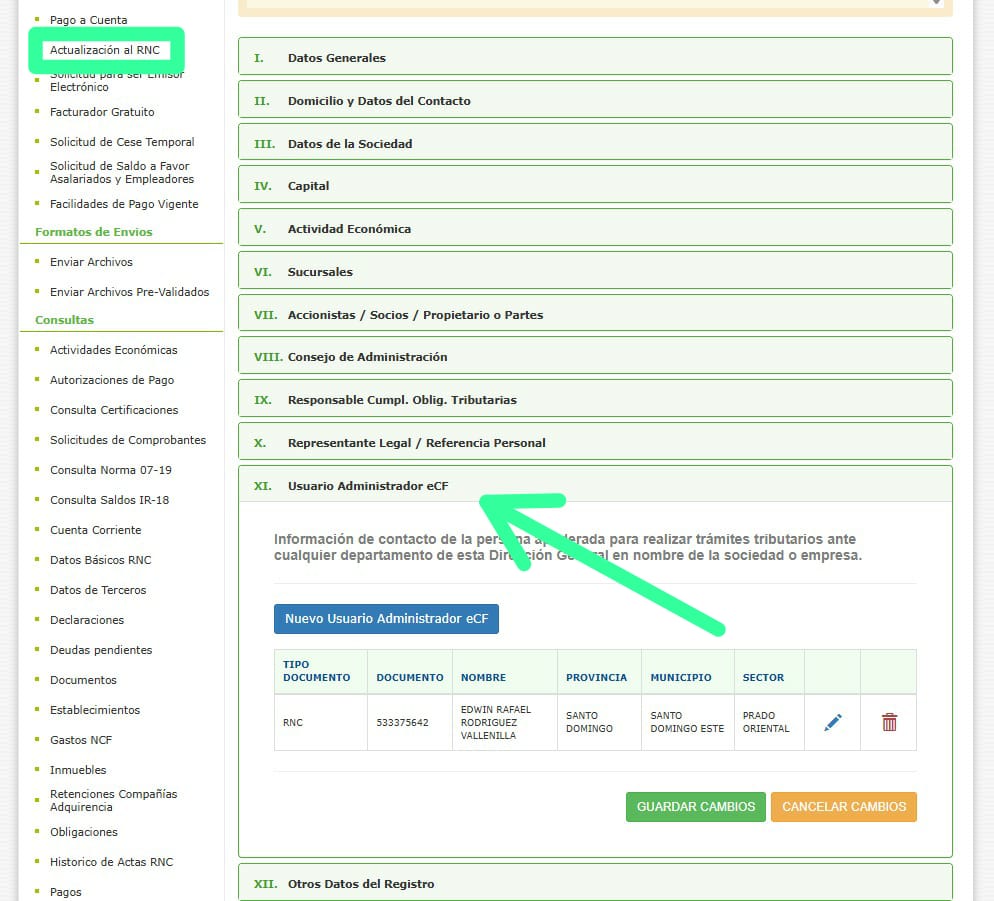The width and height of the screenshot is (994, 901).
Task: Open Historico de Actas RNC link
Action: (112, 862)
